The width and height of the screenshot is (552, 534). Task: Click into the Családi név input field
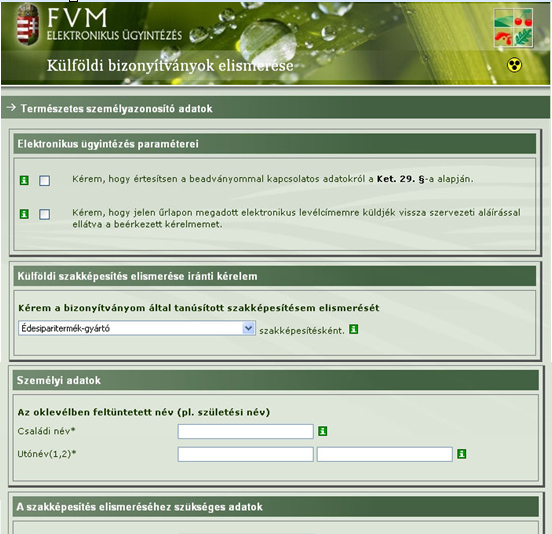245,431
